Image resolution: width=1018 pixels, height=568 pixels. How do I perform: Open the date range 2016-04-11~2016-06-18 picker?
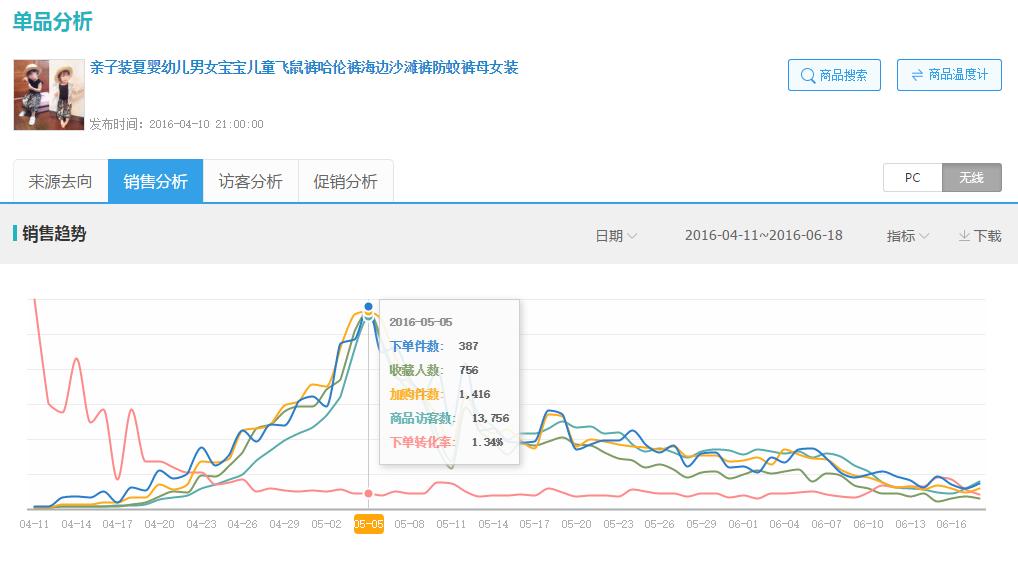tap(763, 236)
